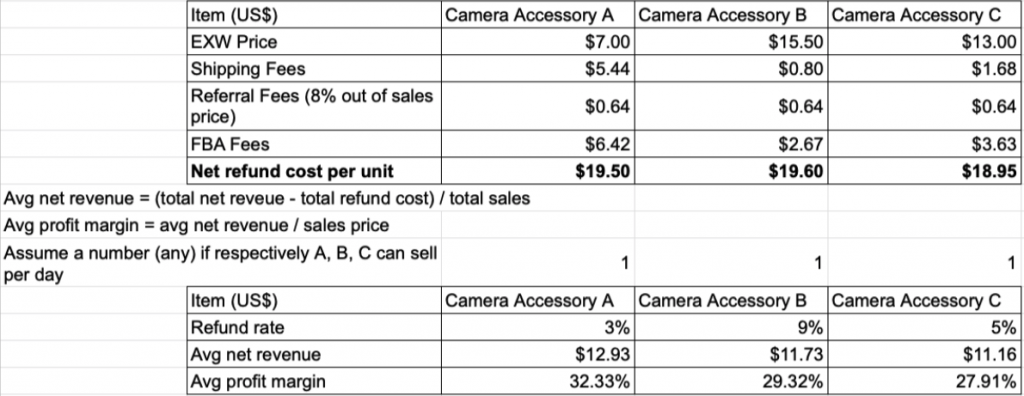
Task: Click top Camera Accessory C header cell
Action: [x=924, y=14]
